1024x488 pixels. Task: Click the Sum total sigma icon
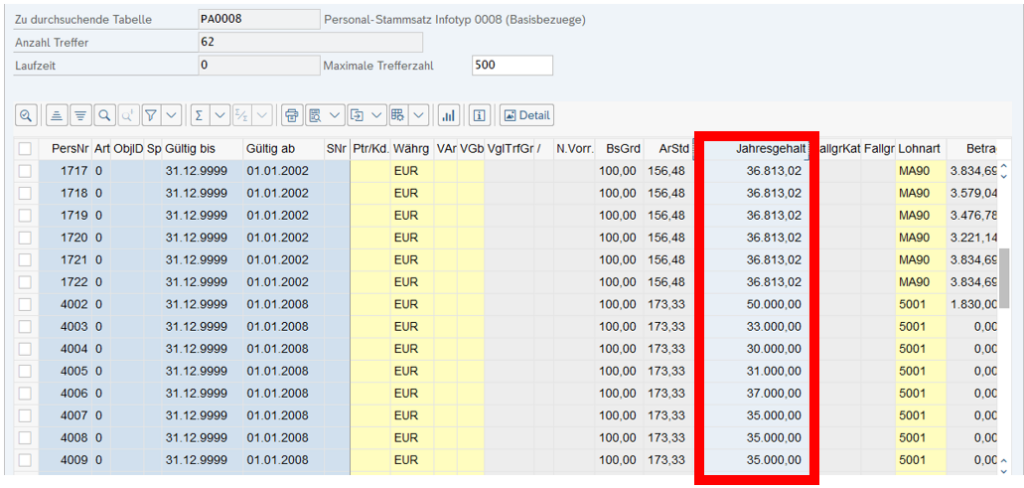pos(199,116)
